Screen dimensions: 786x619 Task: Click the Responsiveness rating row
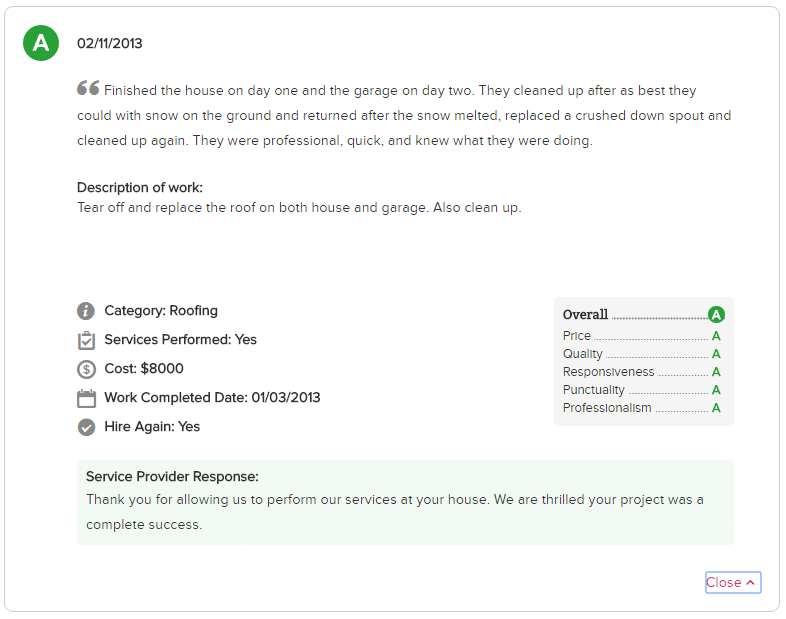pyautogui.click(x=642, y=372)
